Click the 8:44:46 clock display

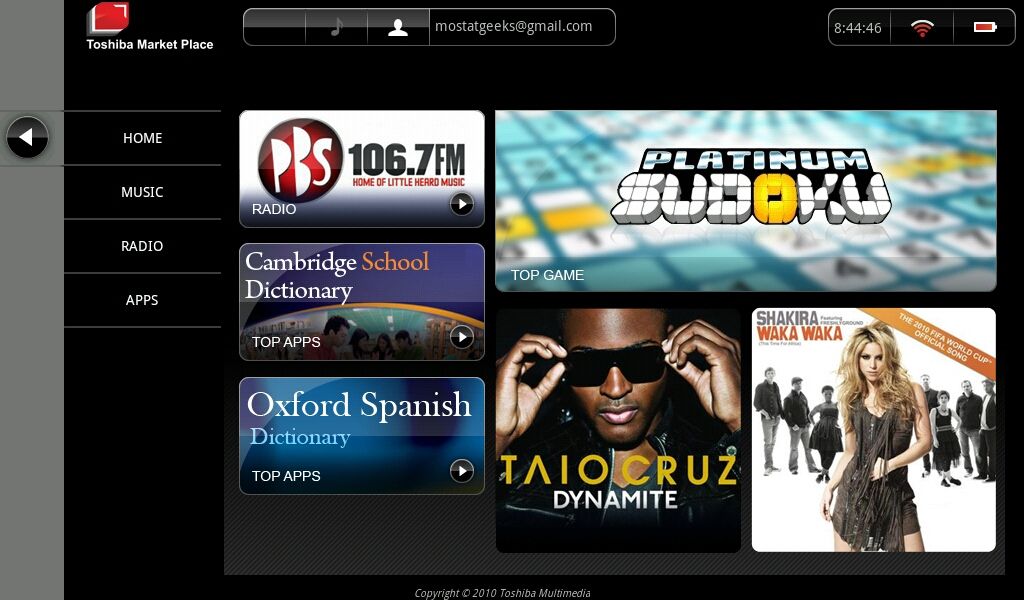858,27
